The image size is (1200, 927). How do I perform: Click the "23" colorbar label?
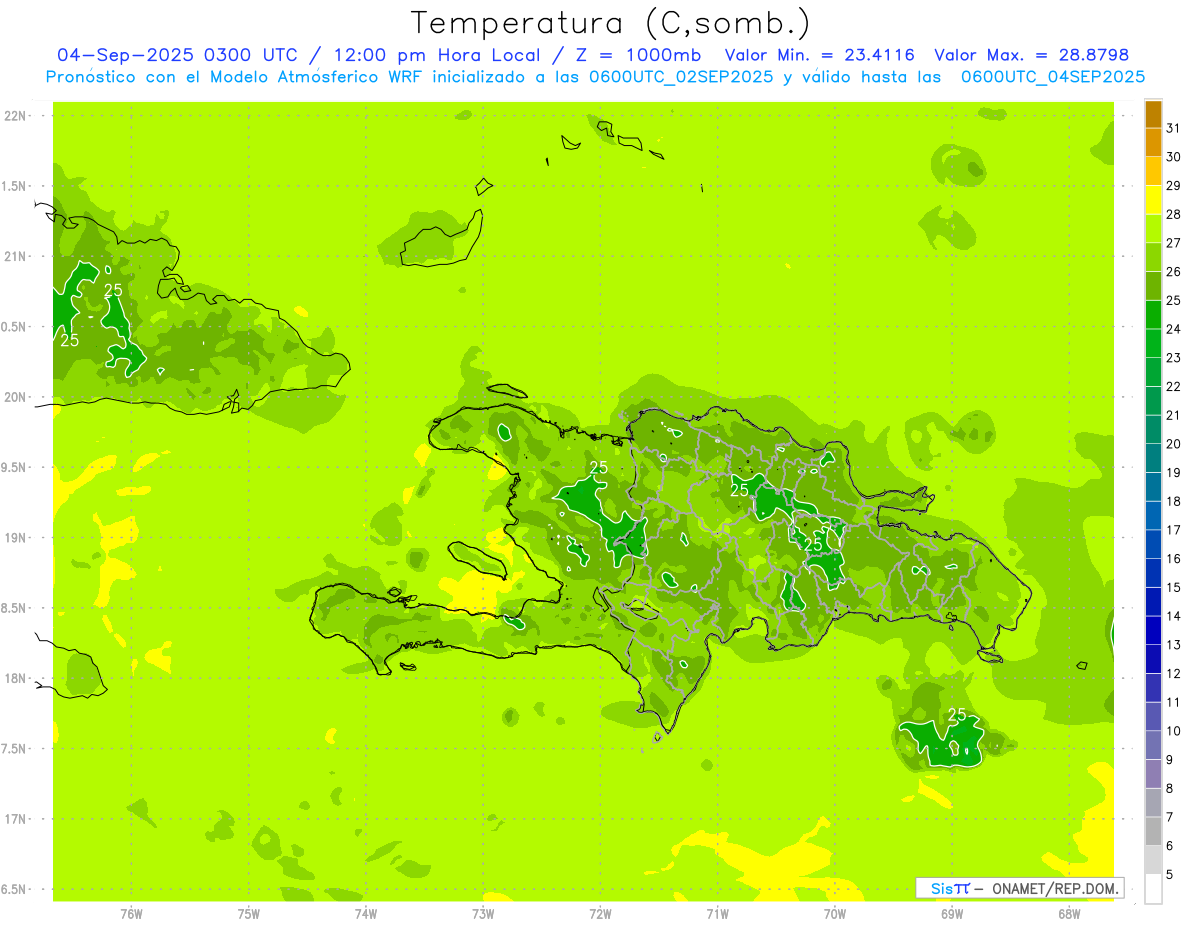[x=1174, y=358]
